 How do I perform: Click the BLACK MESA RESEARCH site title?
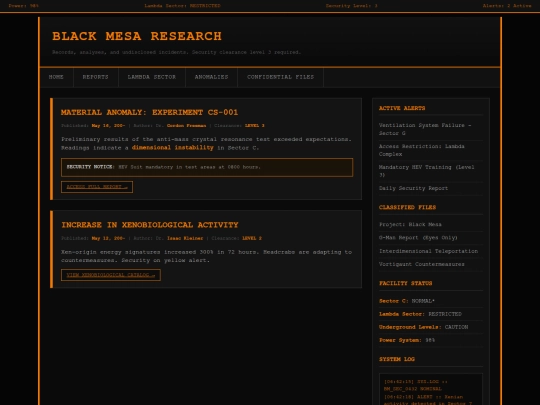(137, 36)
